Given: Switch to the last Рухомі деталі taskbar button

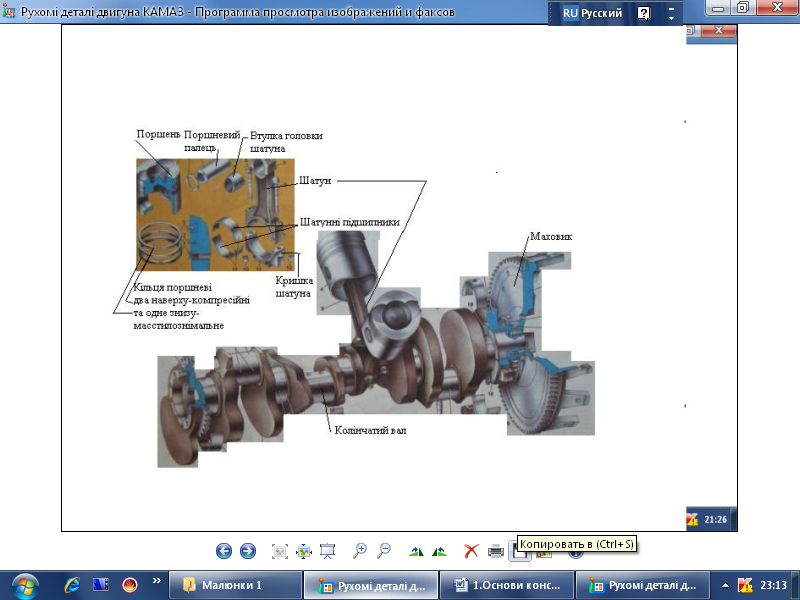Looking at the screenshot, I should tap(642, 585).
